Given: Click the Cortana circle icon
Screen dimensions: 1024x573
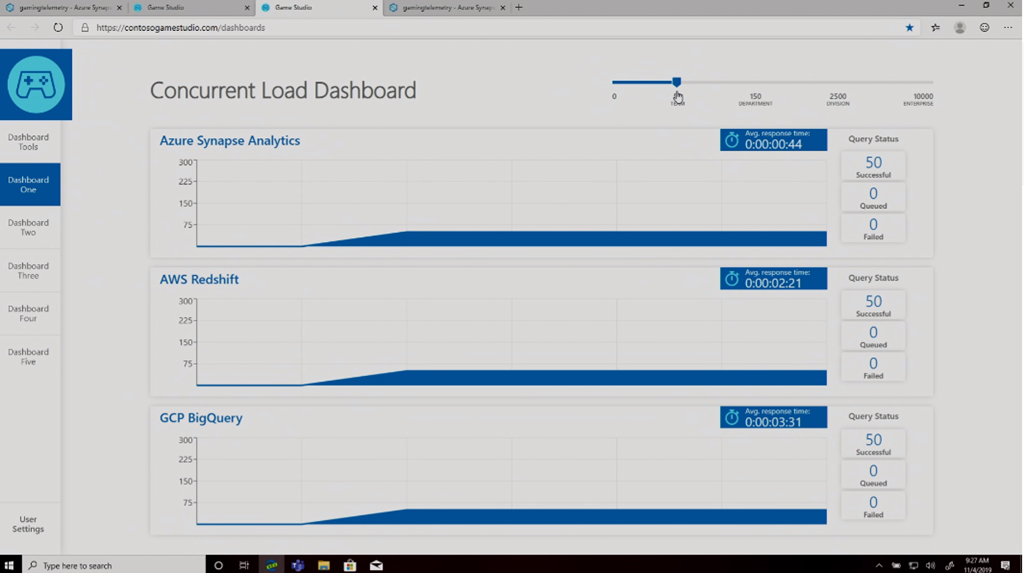Looking at the screenshot, I should (218, 565).
